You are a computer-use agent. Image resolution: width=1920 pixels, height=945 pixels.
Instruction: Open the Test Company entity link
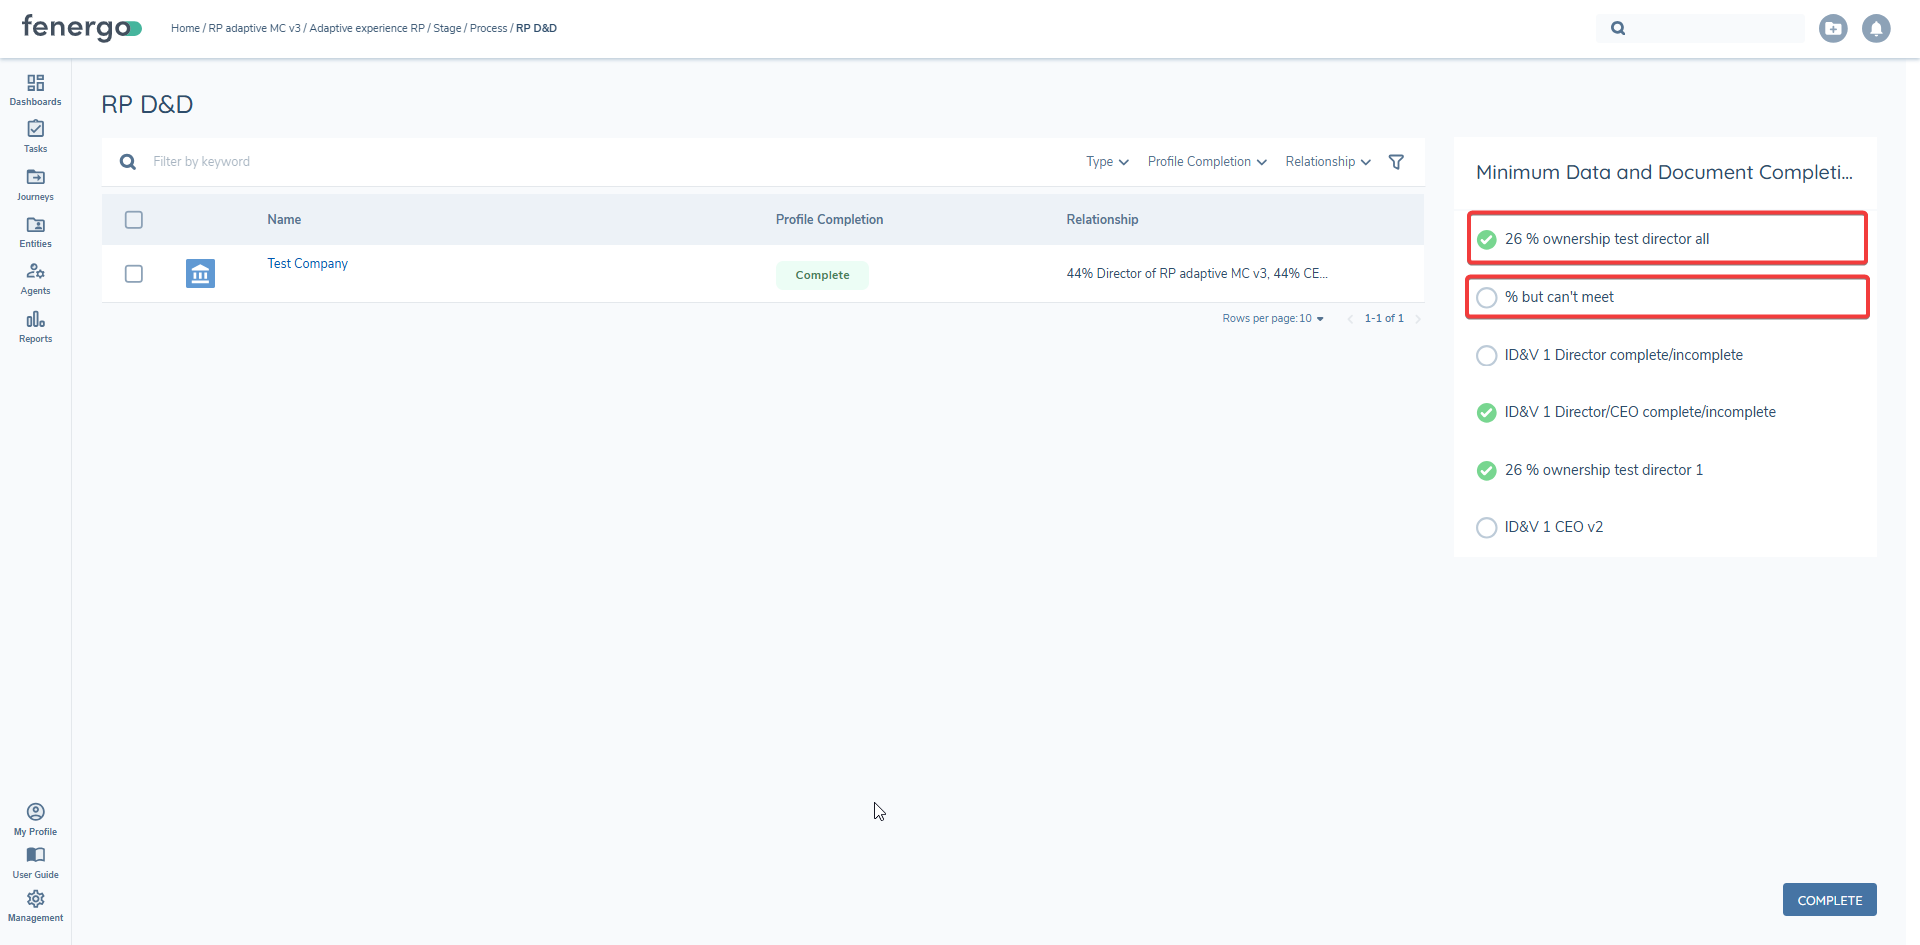(306, 263)
